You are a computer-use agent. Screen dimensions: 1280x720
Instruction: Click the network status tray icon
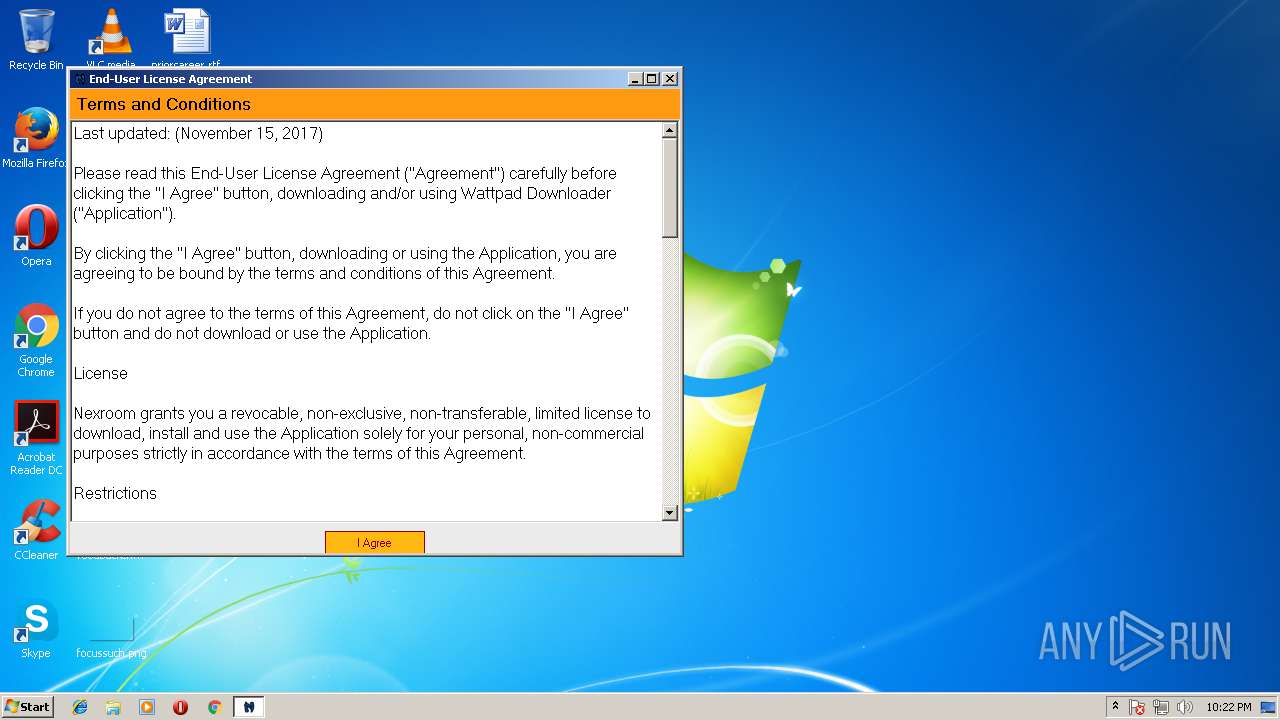[x=1161, y=707]
